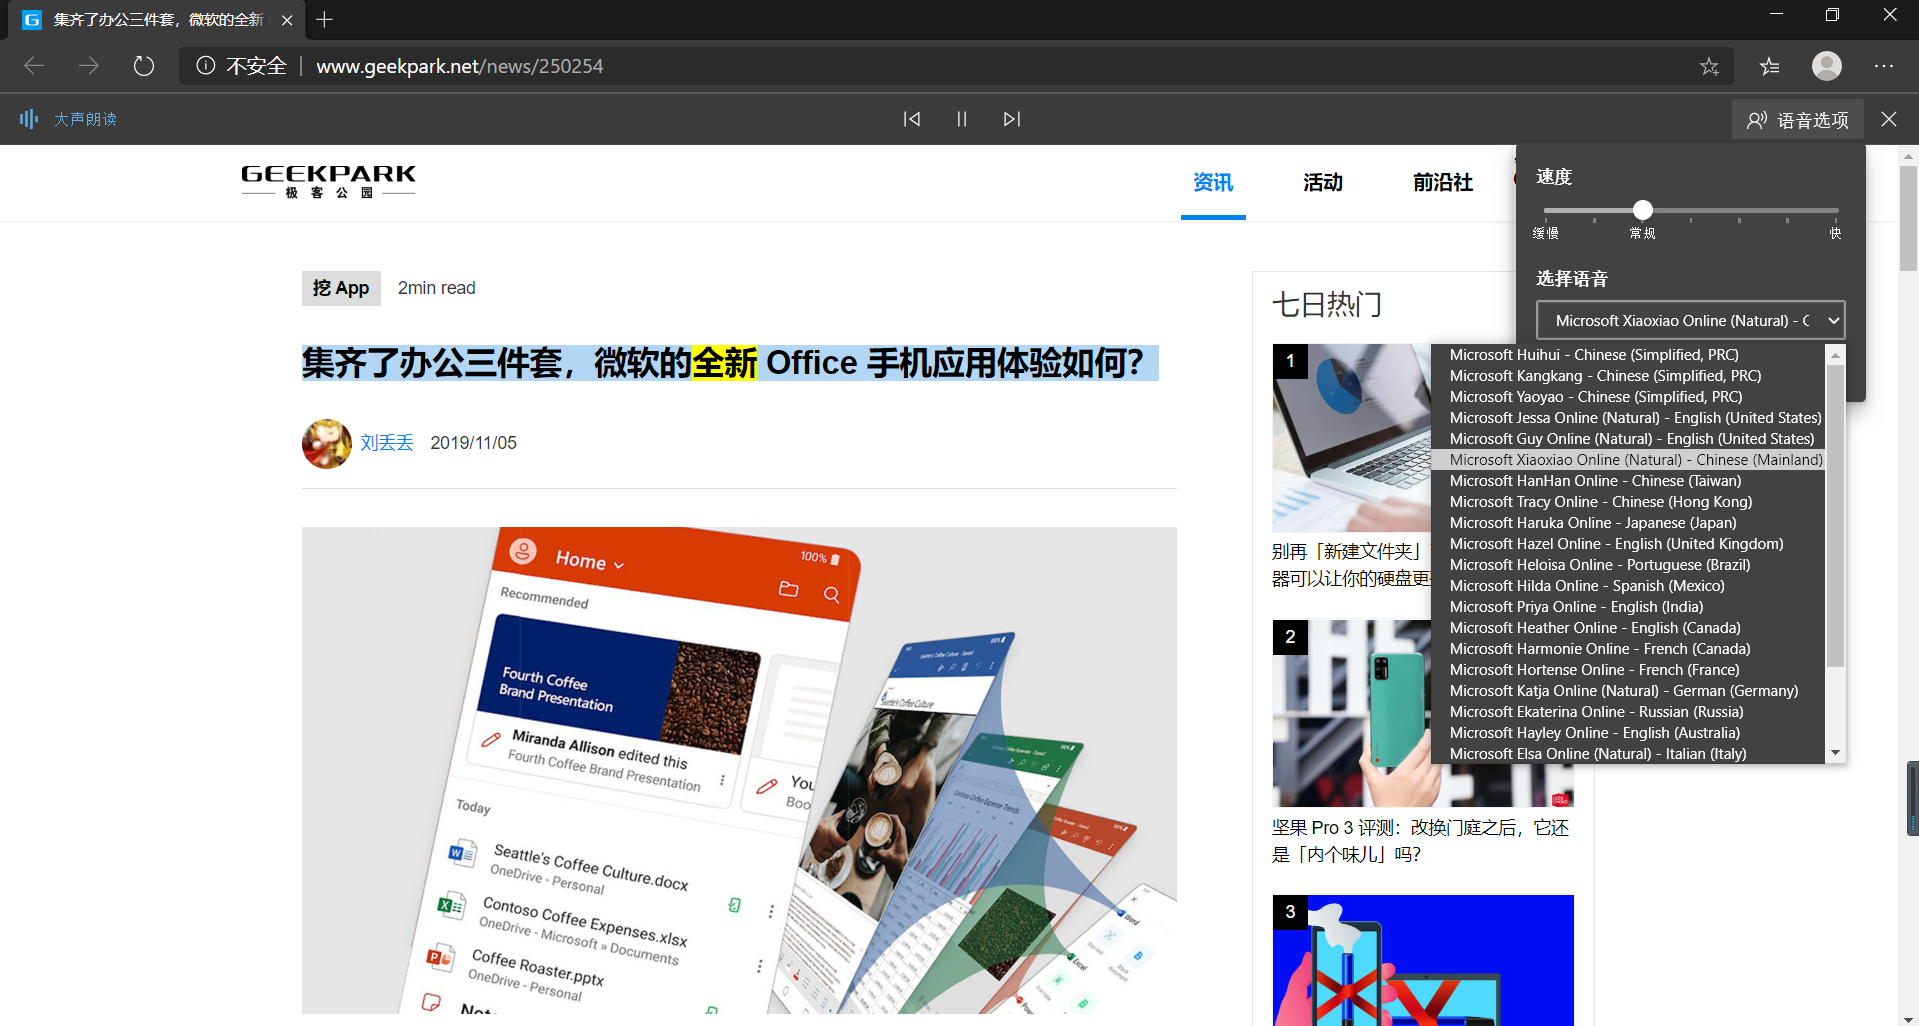
Task: Select Microsoft Haruka Online Japanese voice
Action: click(1628, 523)
